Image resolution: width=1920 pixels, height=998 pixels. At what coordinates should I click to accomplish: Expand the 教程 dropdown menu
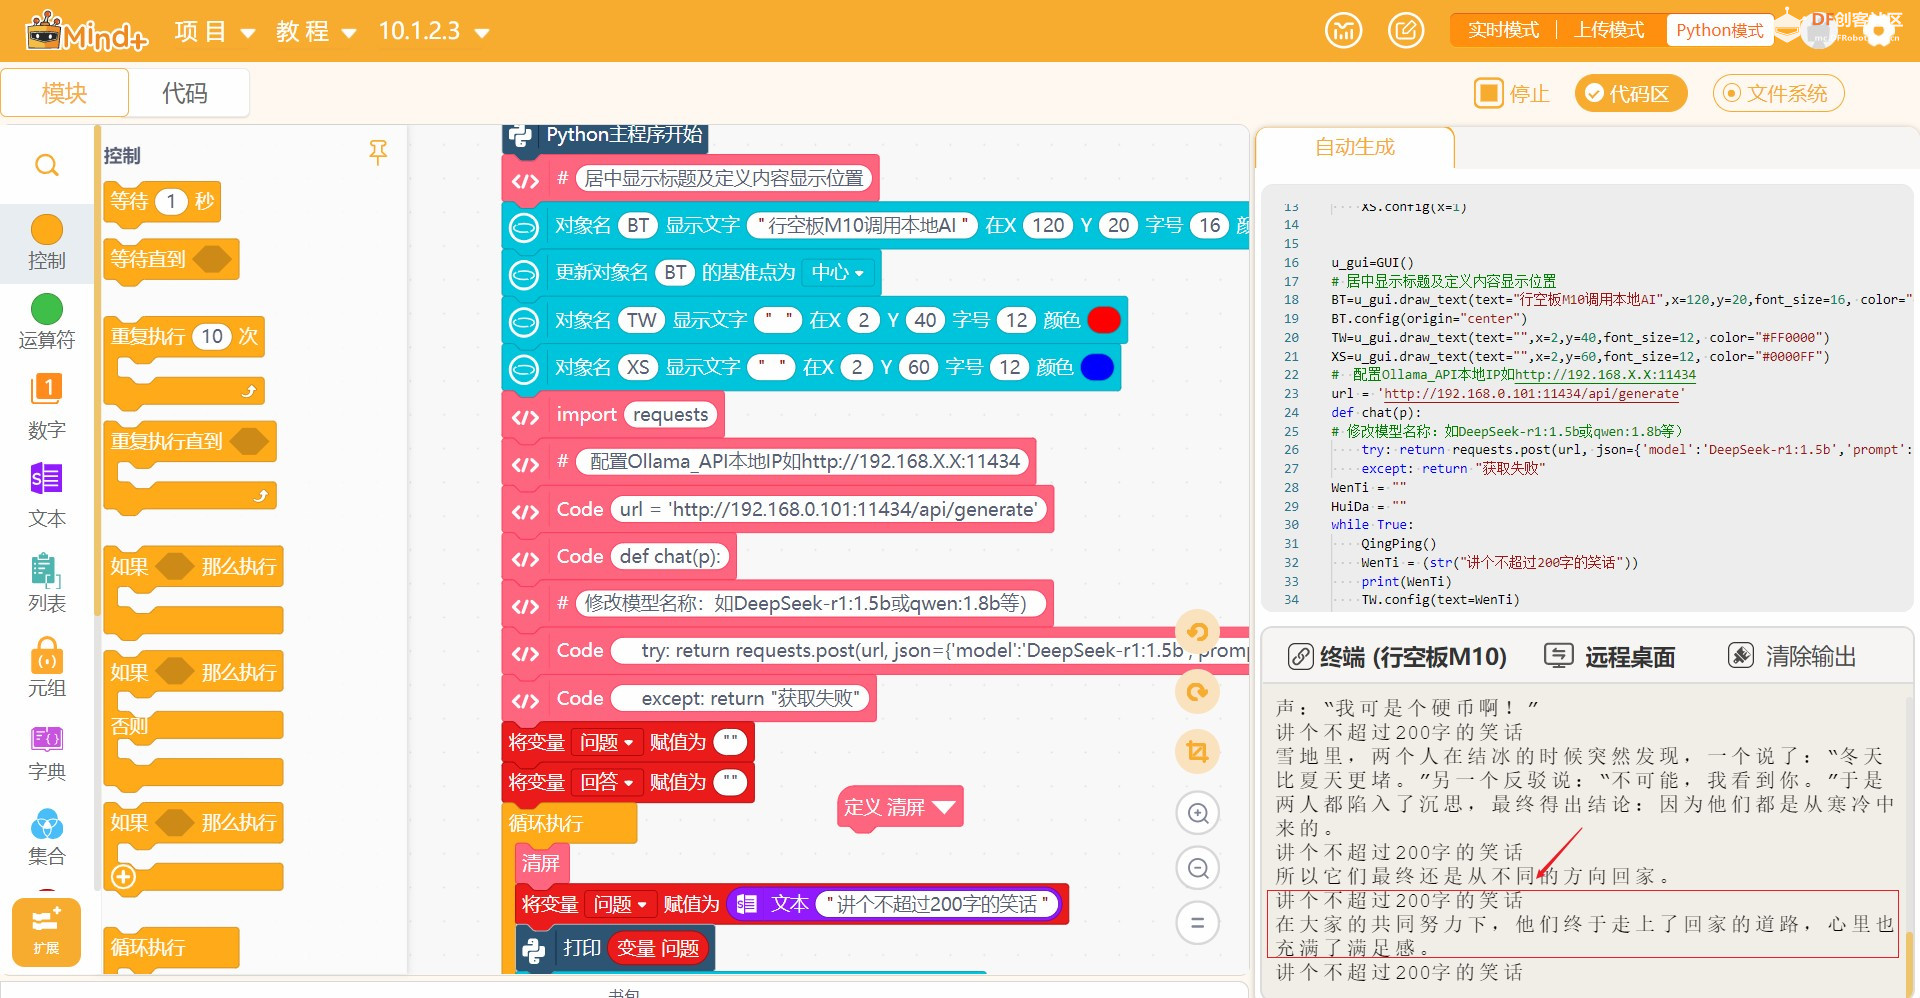click(316, 32)
